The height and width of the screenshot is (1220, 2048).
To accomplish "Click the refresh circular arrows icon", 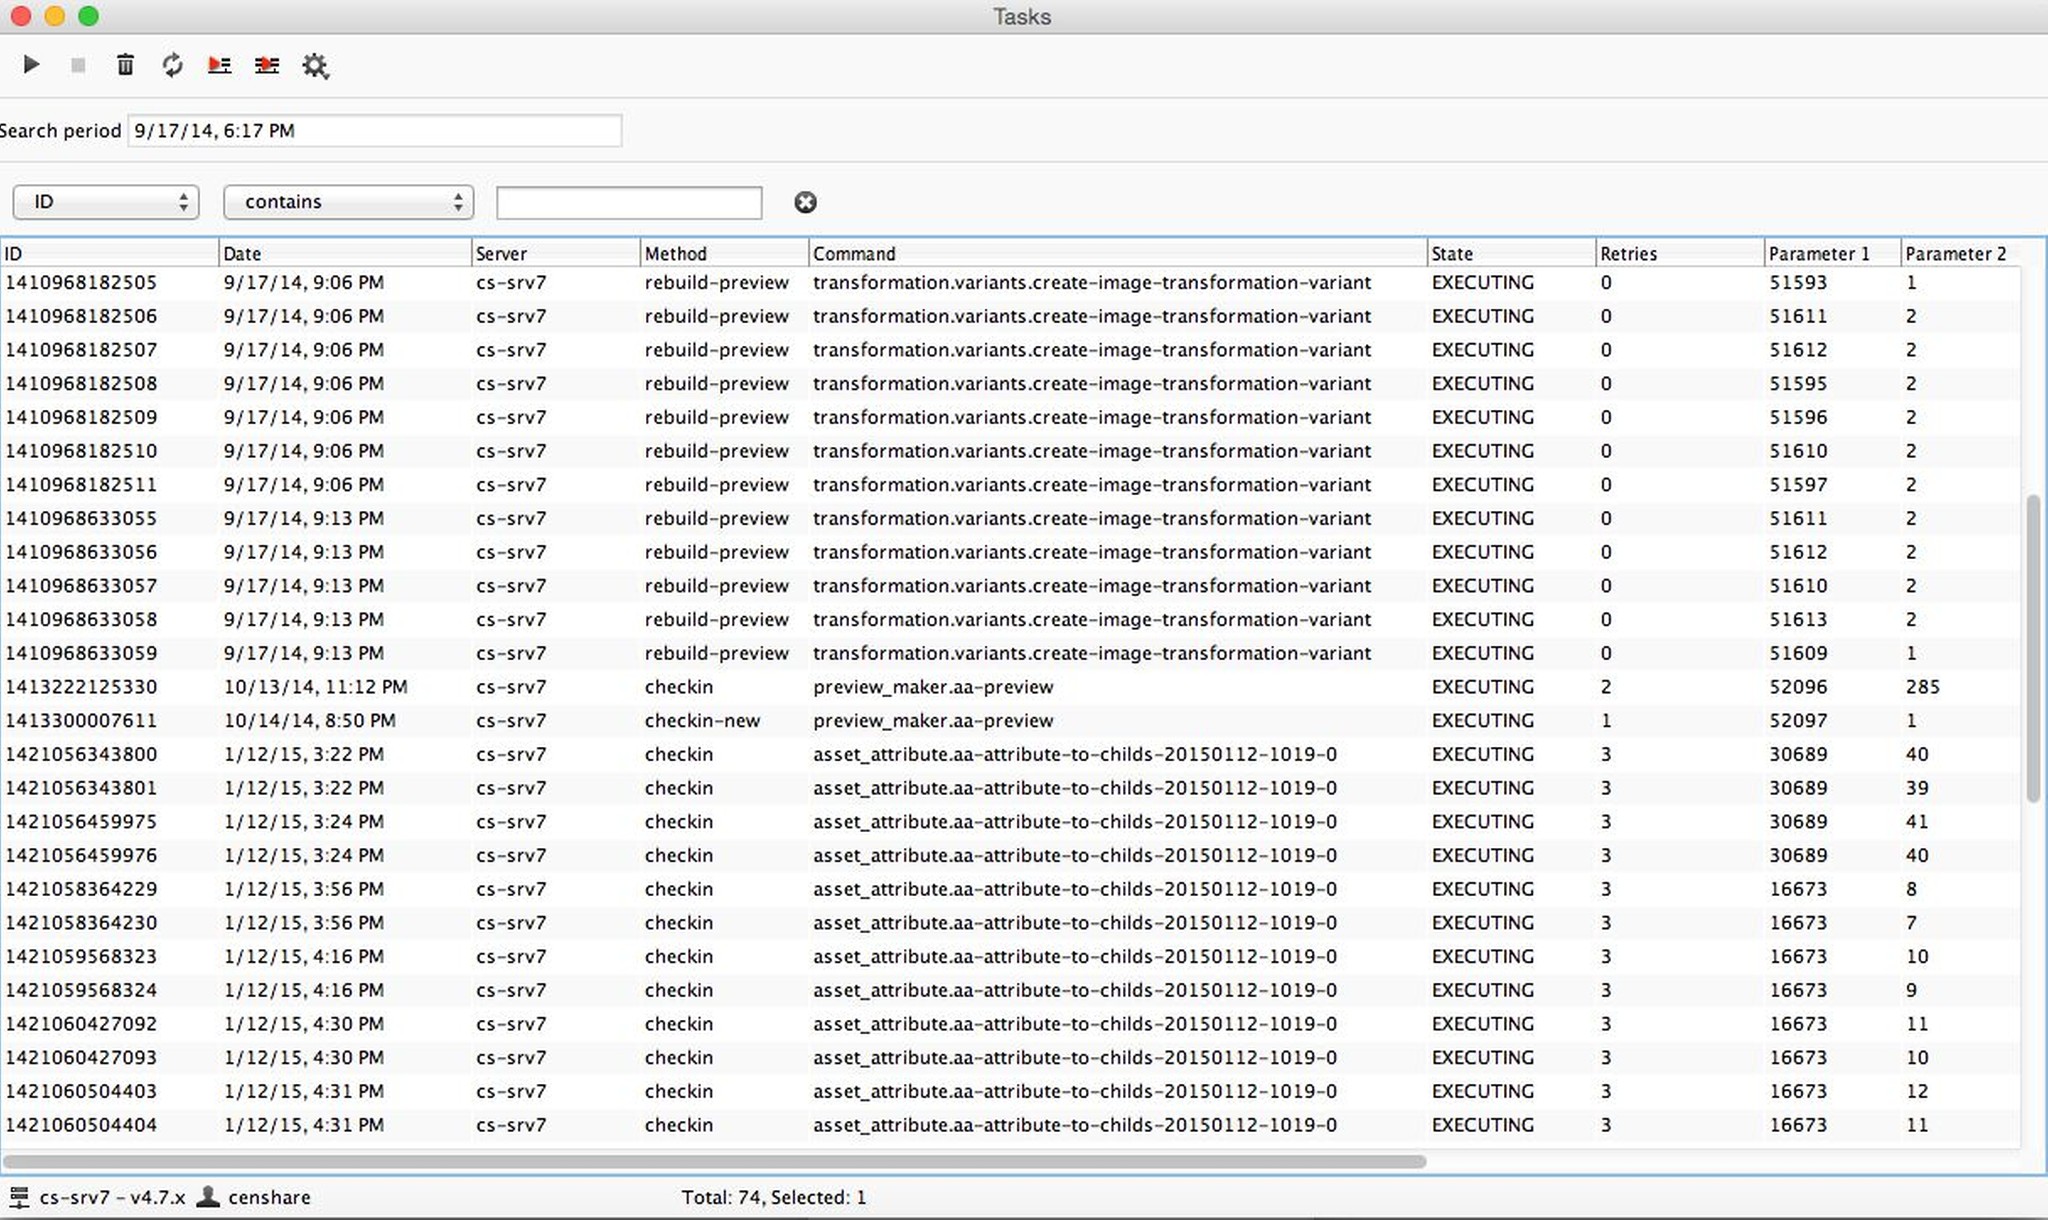I will coord(172,65).
